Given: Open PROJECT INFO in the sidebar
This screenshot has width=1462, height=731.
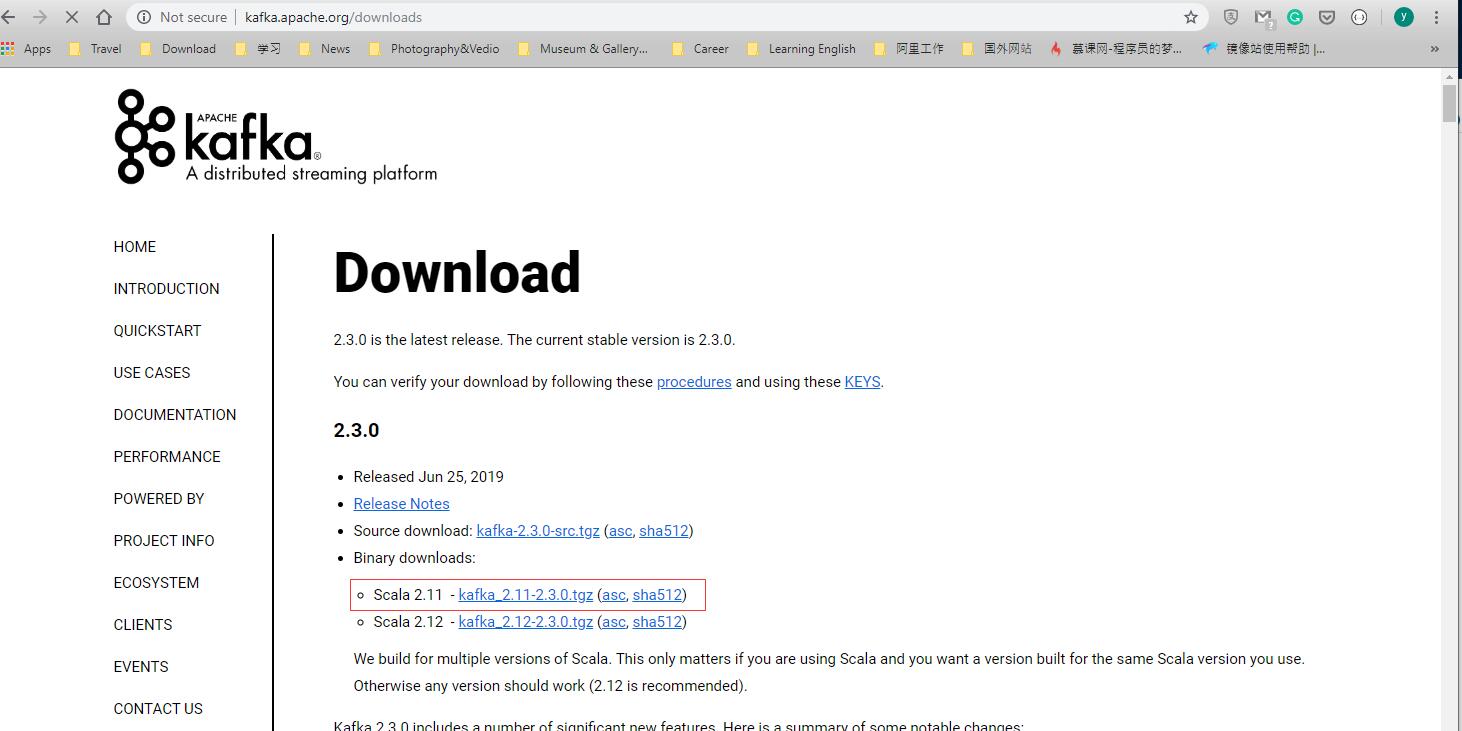Looking at the screenshot, I should click(x=164, y=541).
